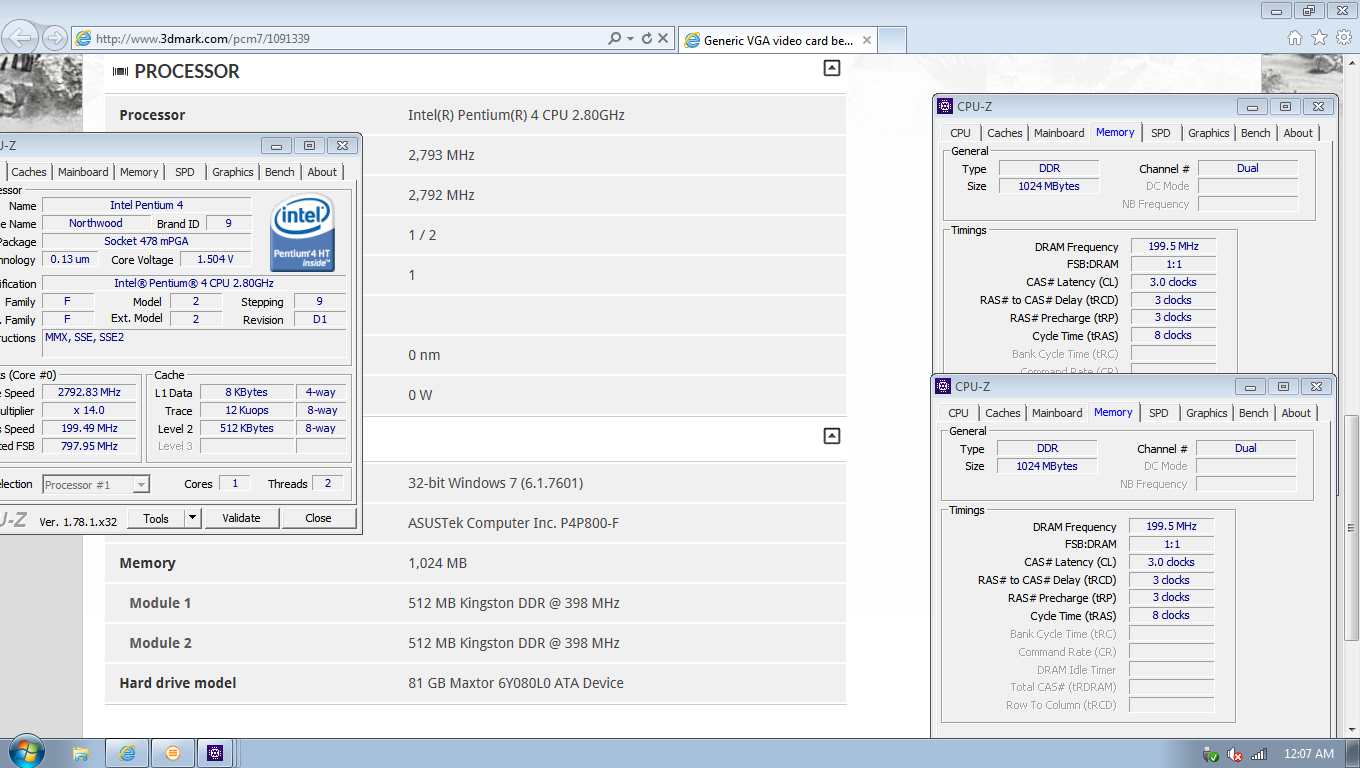Screen dimensions: 1360x768
Task: Click the Validate button in CPU-Z
Action: (x=241, y=518)
